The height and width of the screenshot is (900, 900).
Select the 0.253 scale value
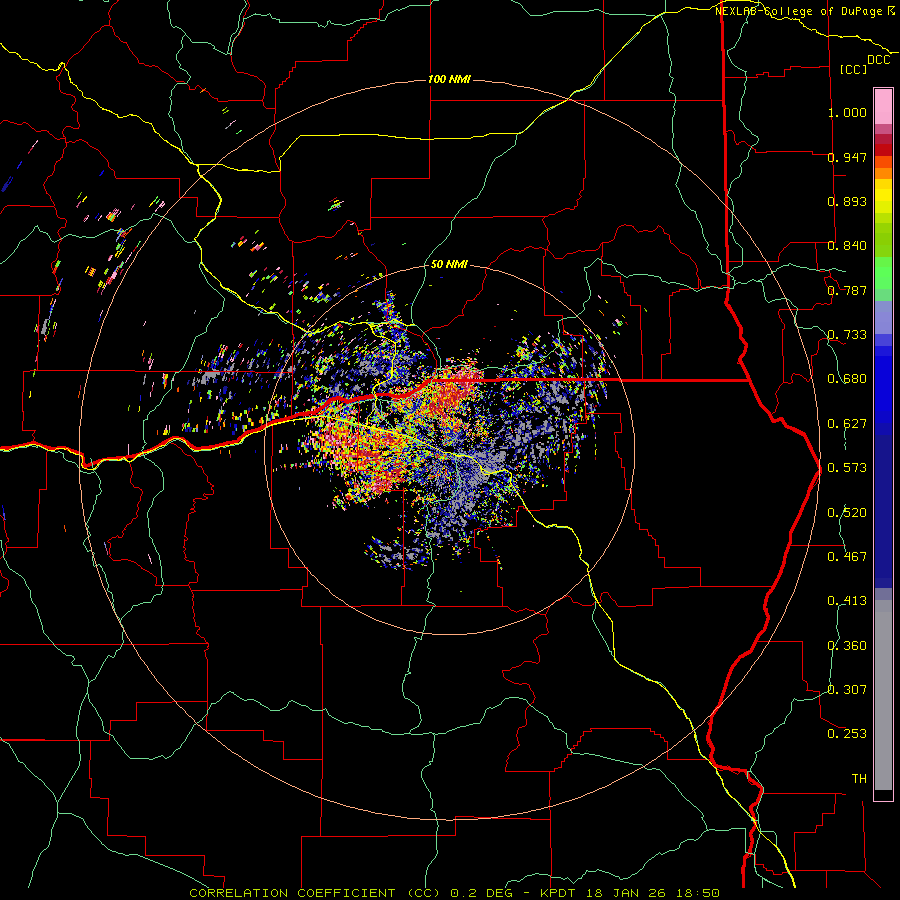point(847,734)
